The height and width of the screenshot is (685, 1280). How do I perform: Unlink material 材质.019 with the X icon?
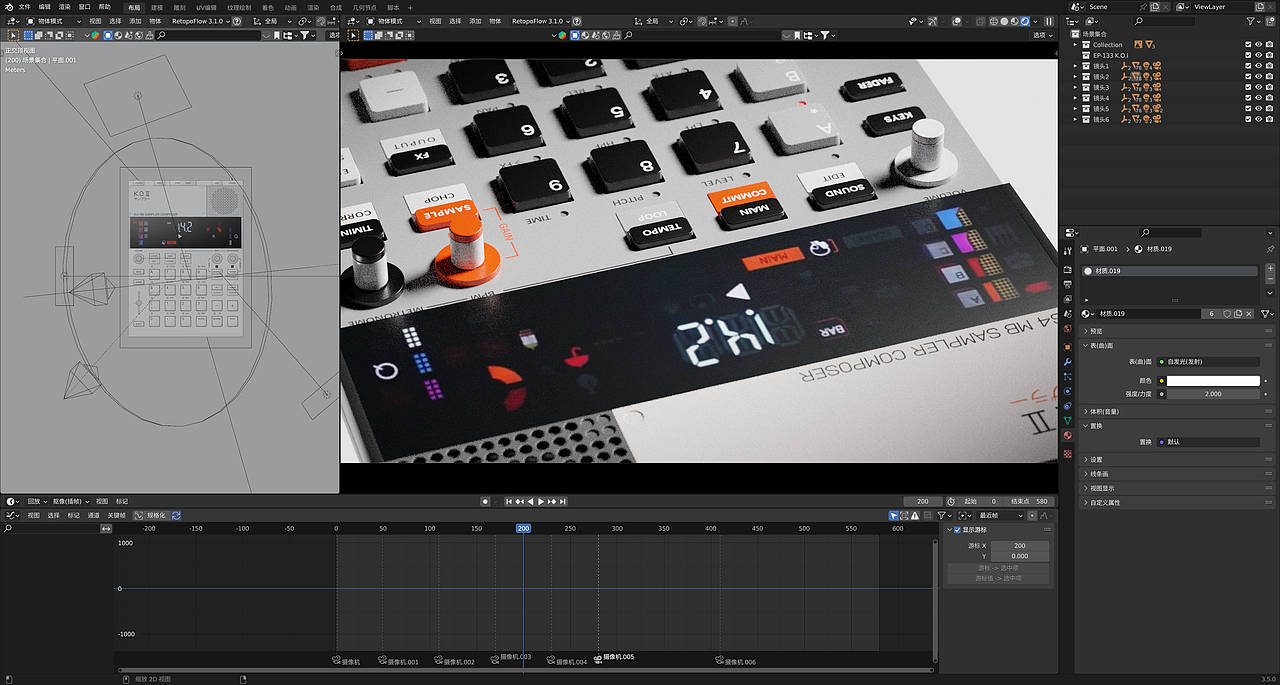(1249, 313)
